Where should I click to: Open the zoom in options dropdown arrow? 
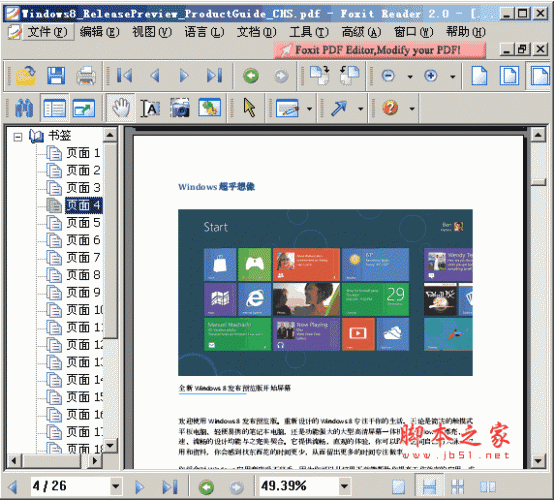(453, 76)
